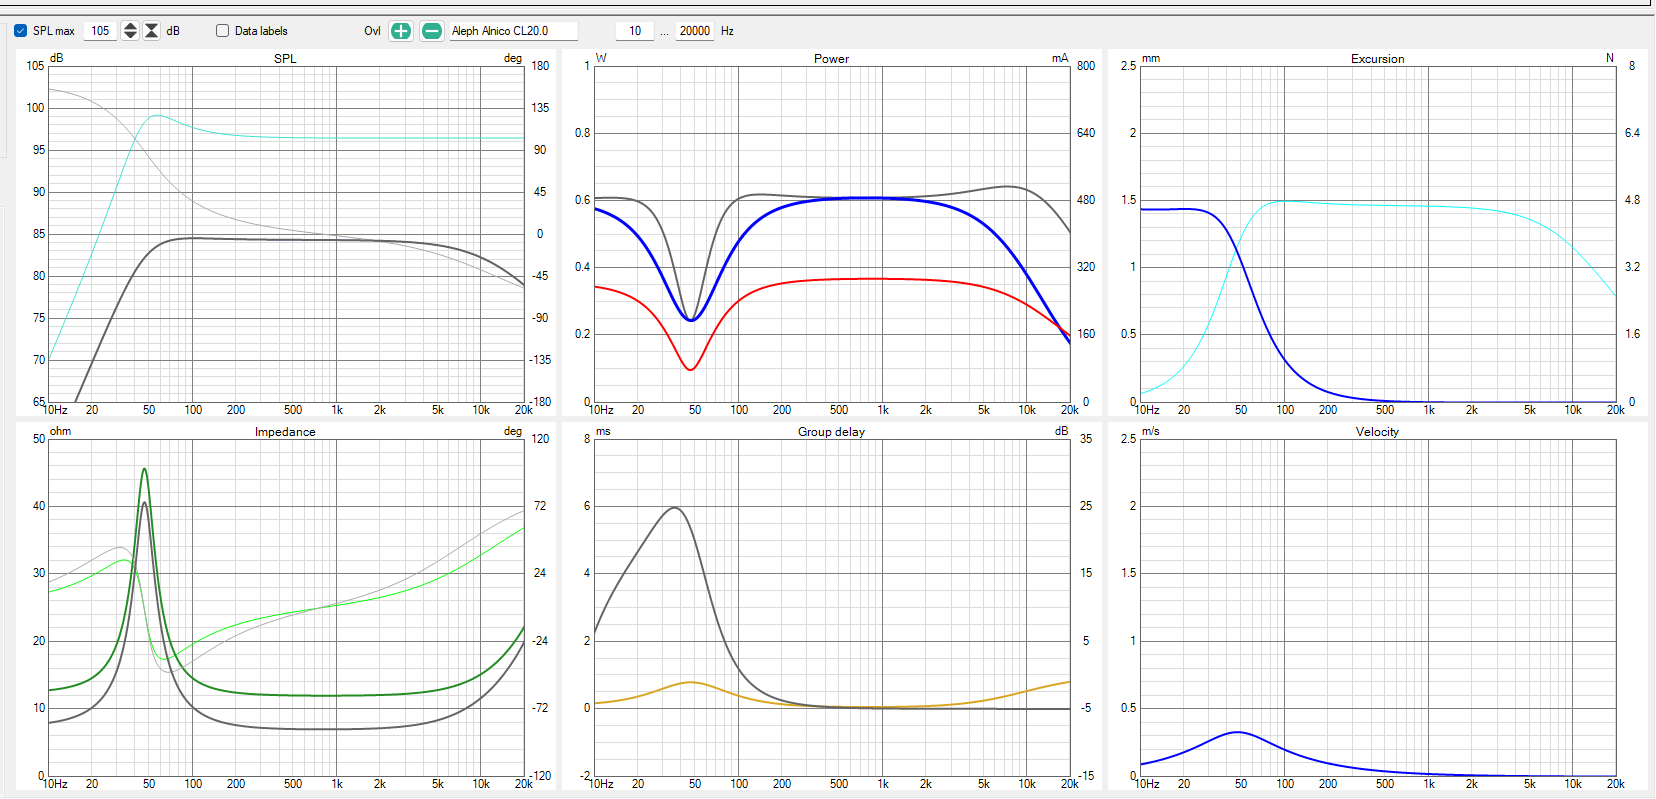The width and height of the screenshot is (1656, 799).
Task: Click the minimum frequency field showing 10
Action: (635, 31)
